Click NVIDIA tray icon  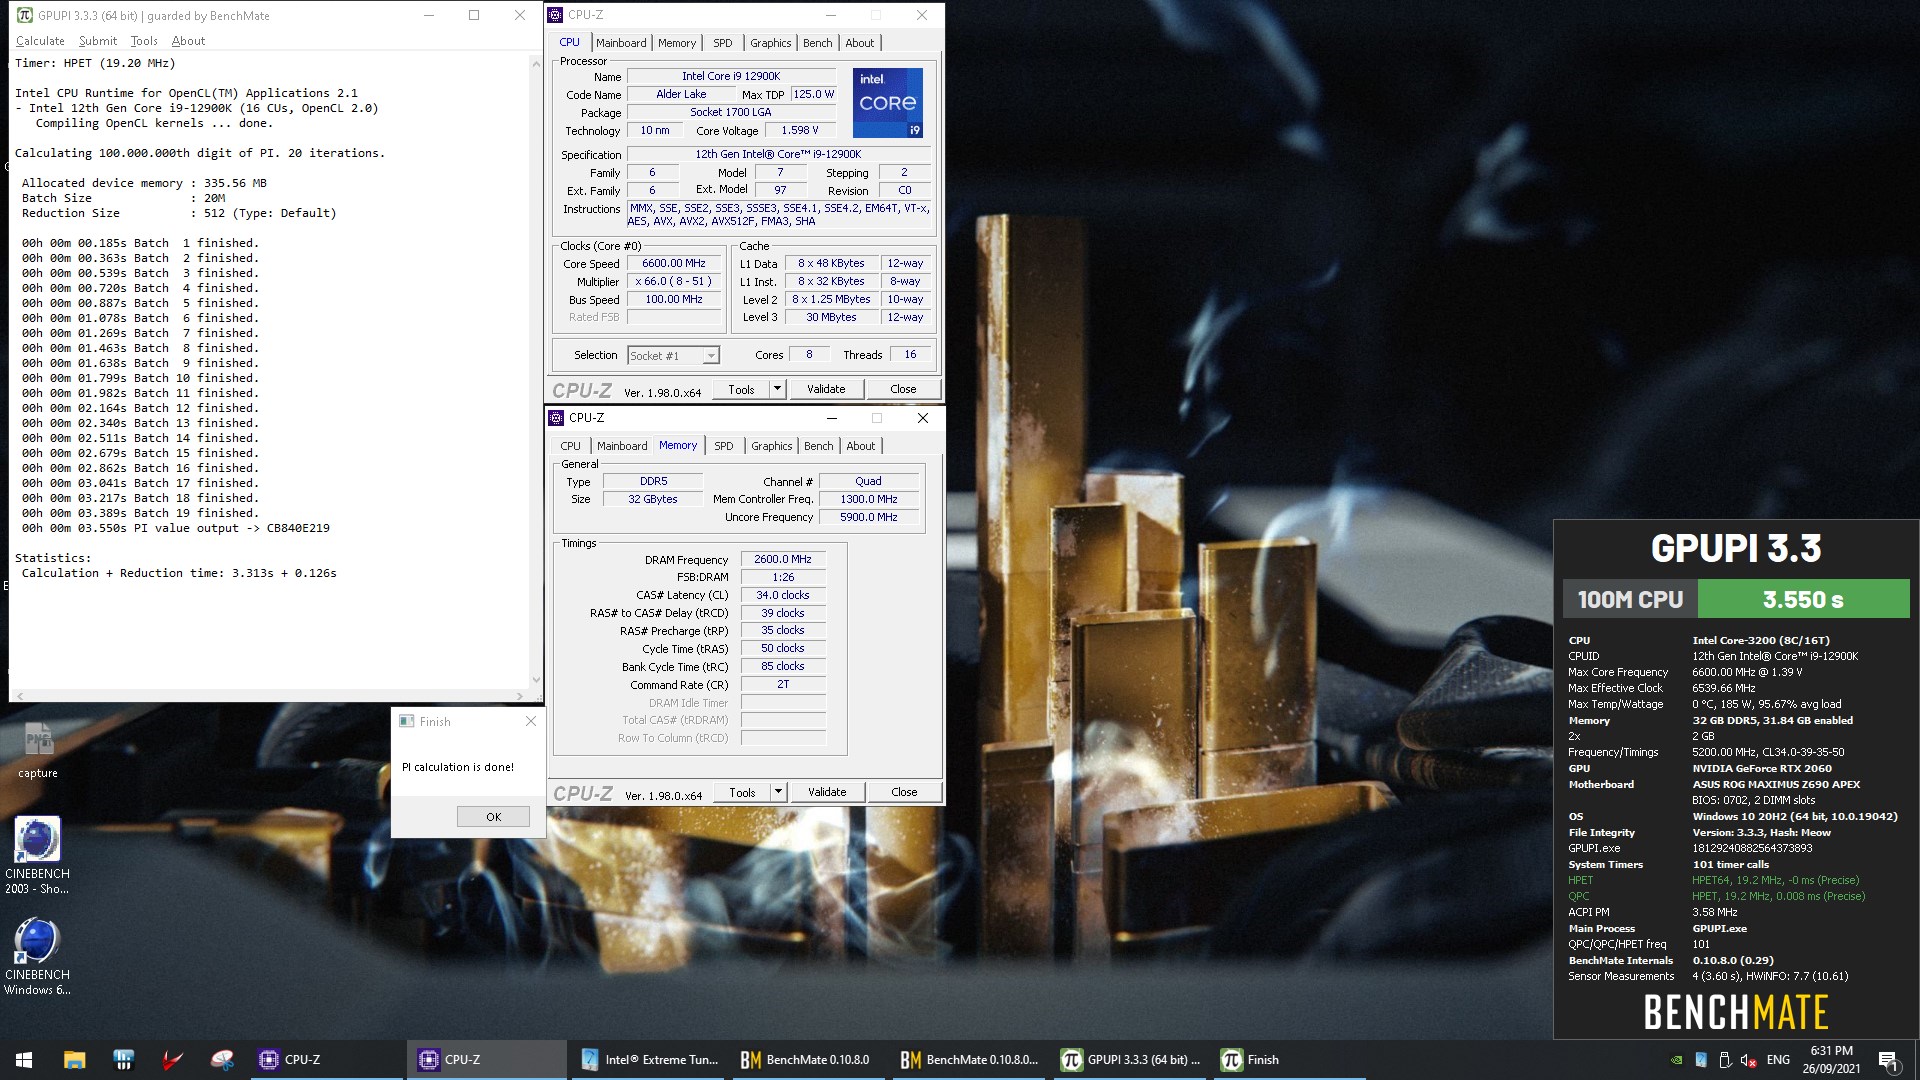pos(1677,1060)
